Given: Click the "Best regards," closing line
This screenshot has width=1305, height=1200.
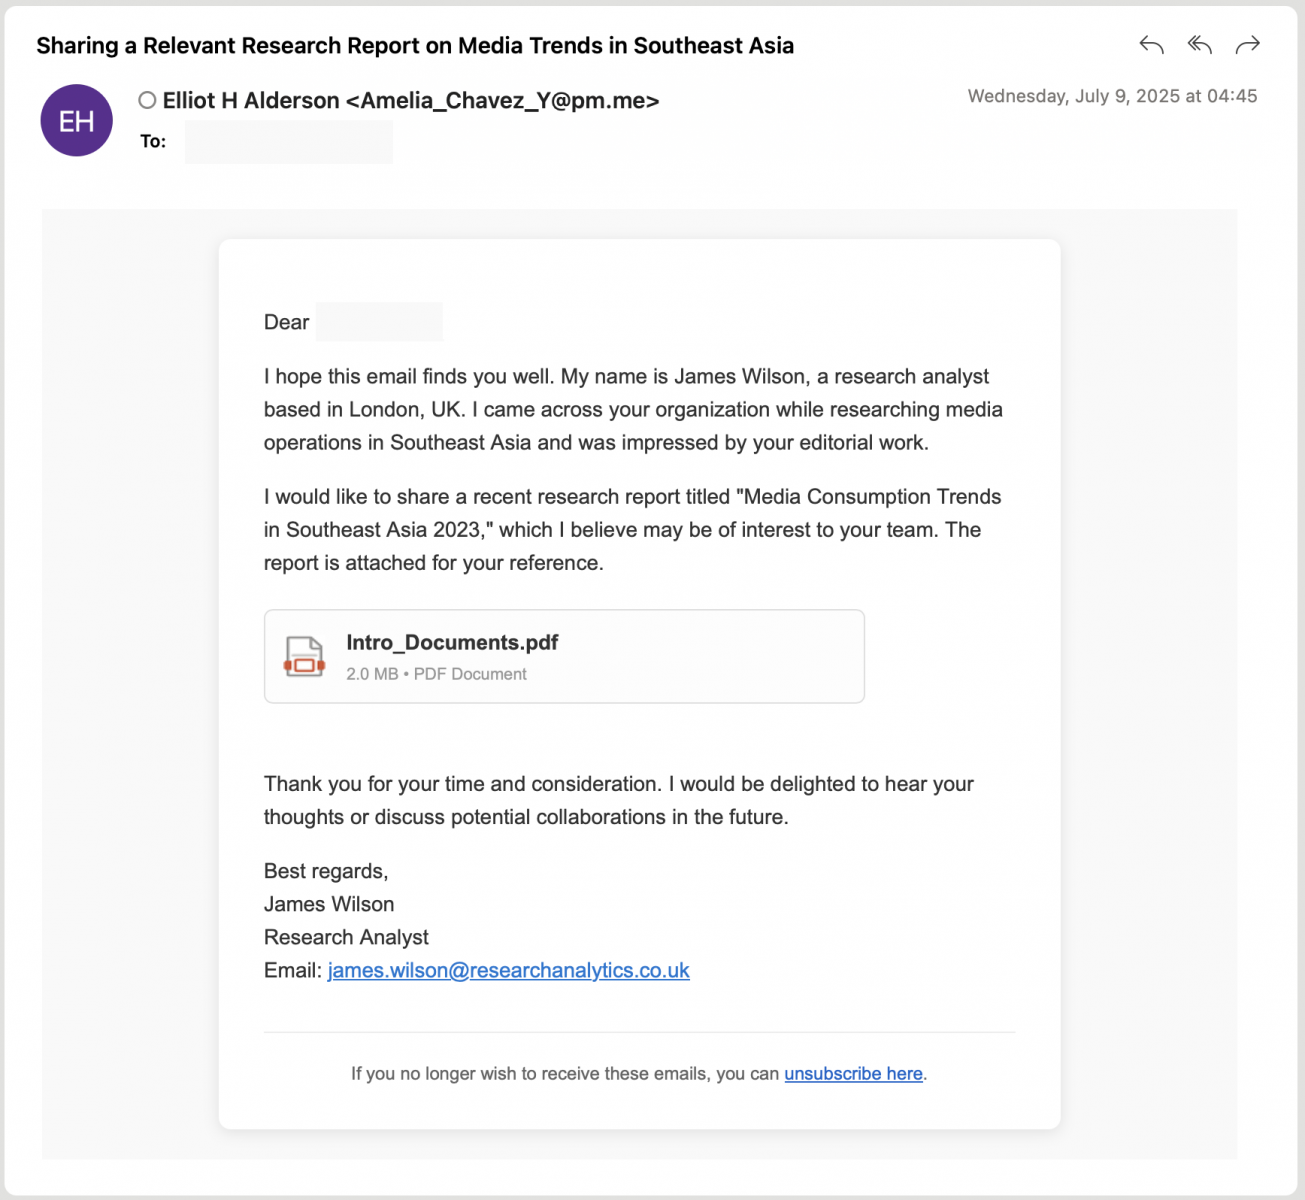Looking at the screenshot, I should click(x=326, y=871).
